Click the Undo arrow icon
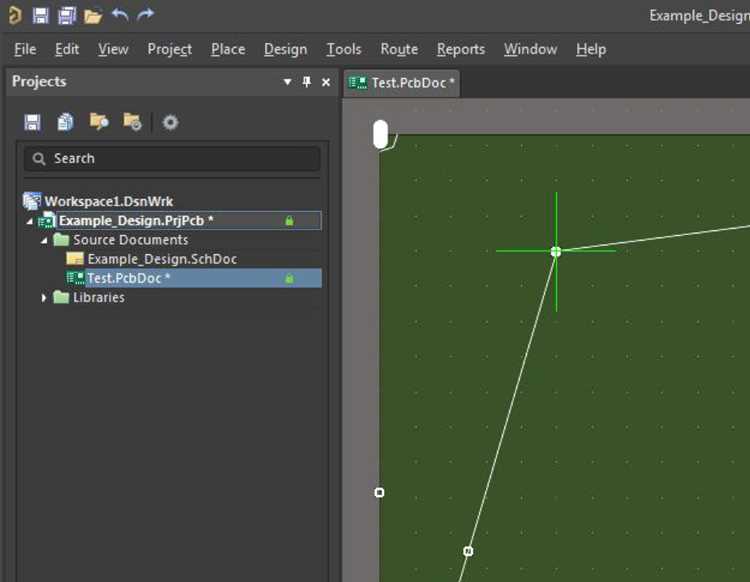The width and height of the screenshot is (750, 582). 120,15
